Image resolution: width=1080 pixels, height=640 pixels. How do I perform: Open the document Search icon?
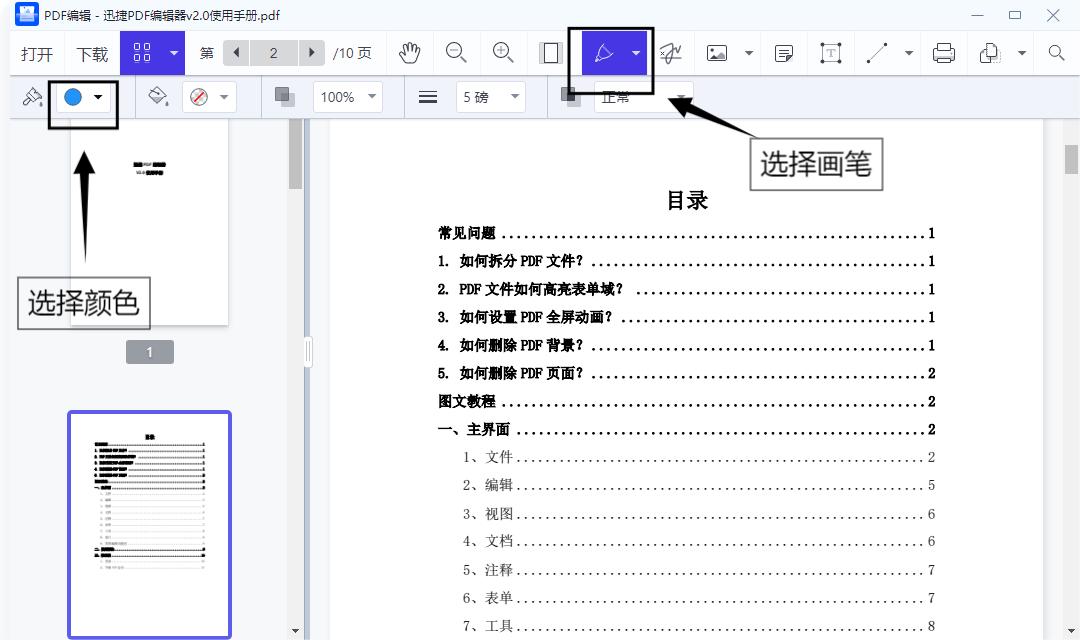click(x=1055, y=52)
